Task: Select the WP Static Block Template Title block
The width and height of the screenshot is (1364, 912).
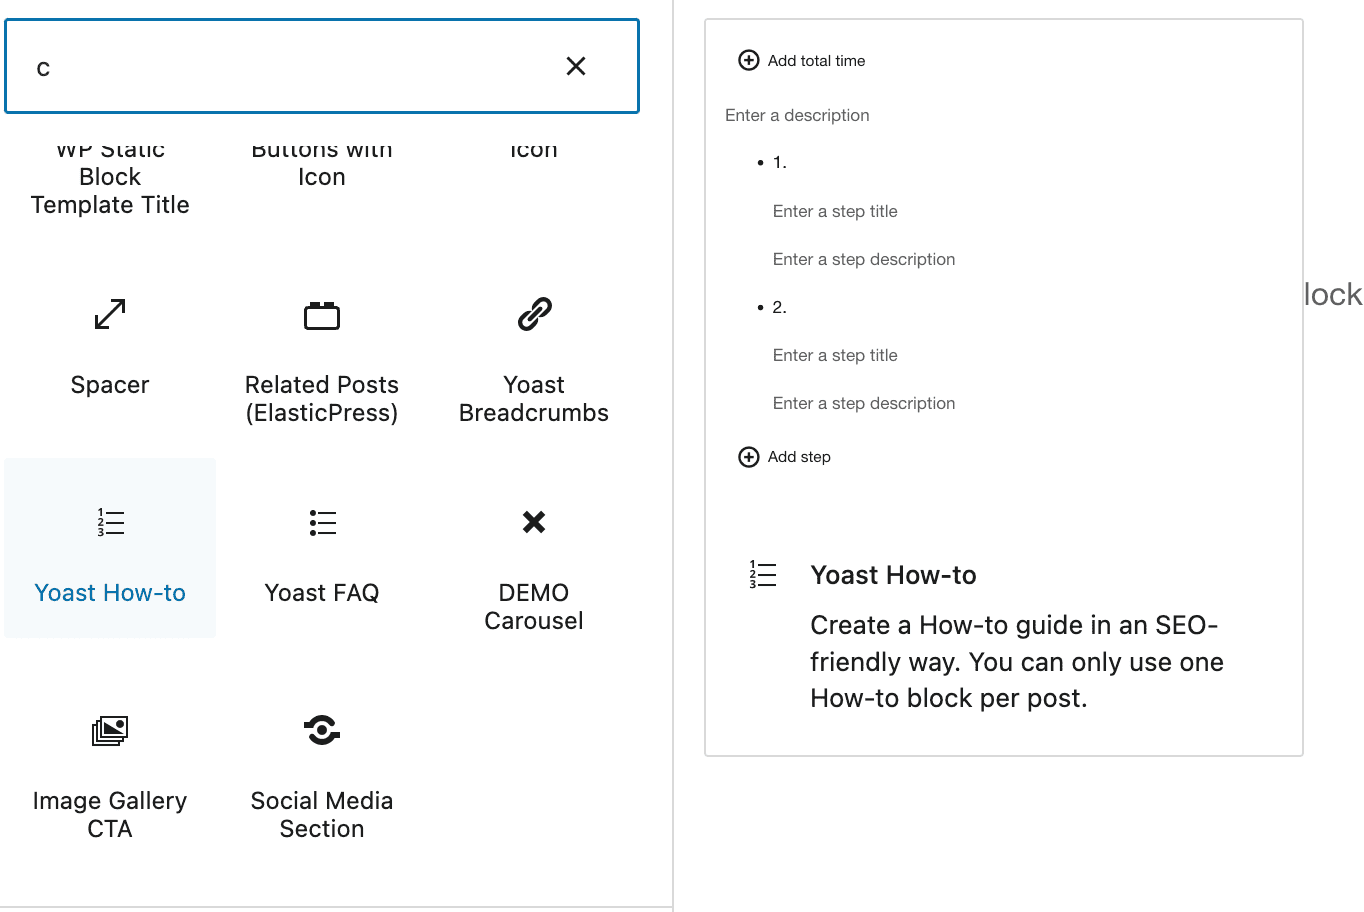Action: tap(110, 178)
